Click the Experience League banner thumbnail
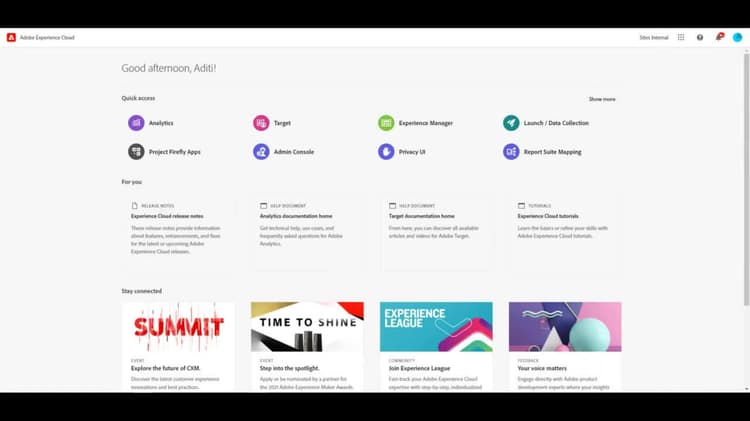This screenshot has height=421, width=750. coord(436,327)
